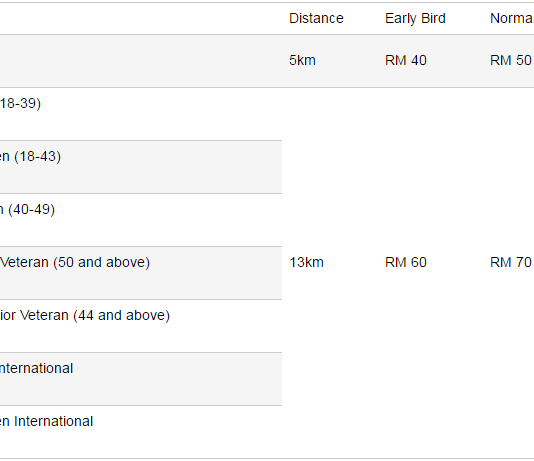The height and width of the screenshot is (461, 534).
Task: Click the blank header cell before Distance
Action: [141, 18]
